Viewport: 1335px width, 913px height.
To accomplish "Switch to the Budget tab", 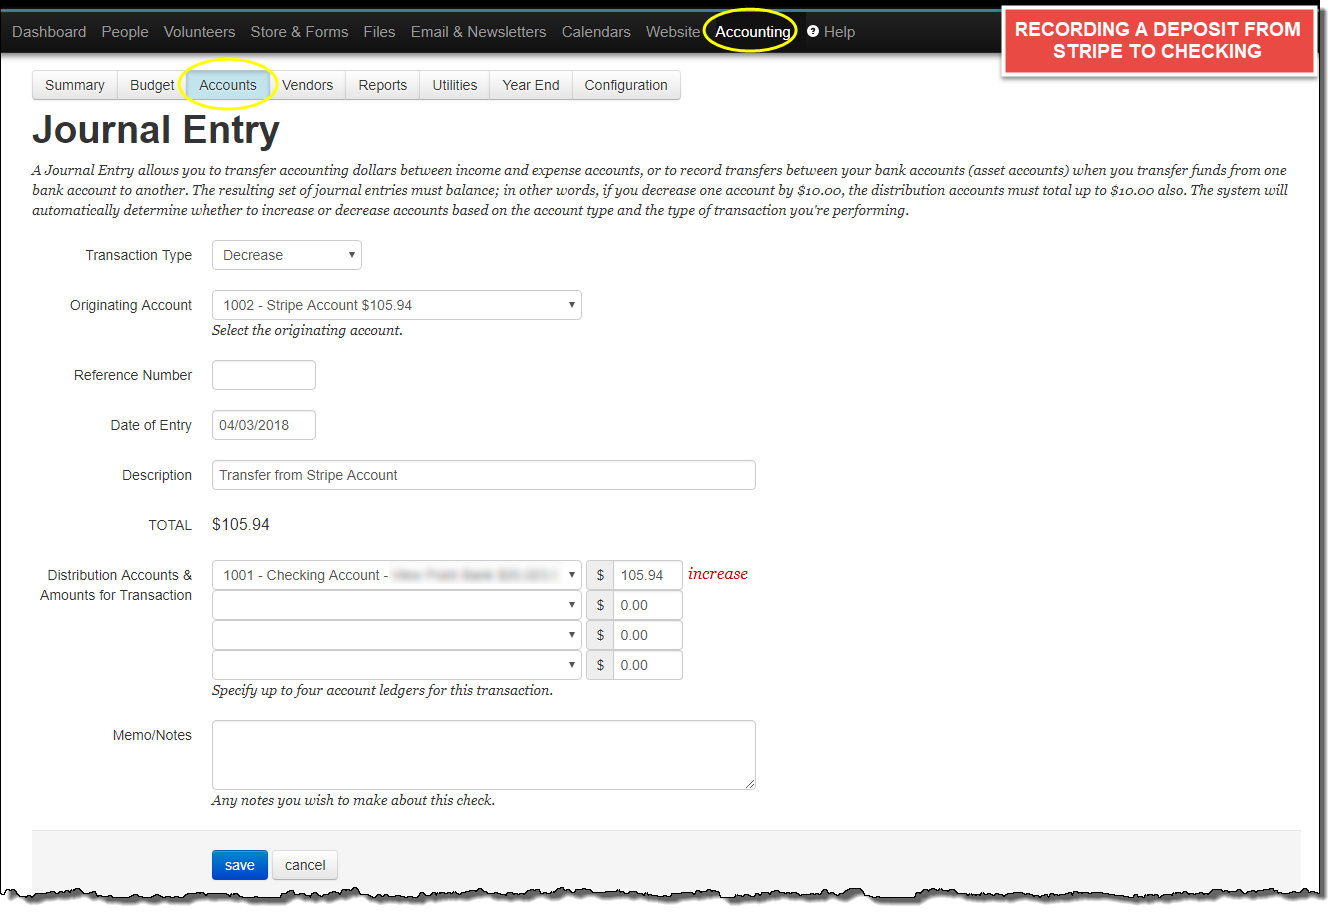I will [152, 85].
